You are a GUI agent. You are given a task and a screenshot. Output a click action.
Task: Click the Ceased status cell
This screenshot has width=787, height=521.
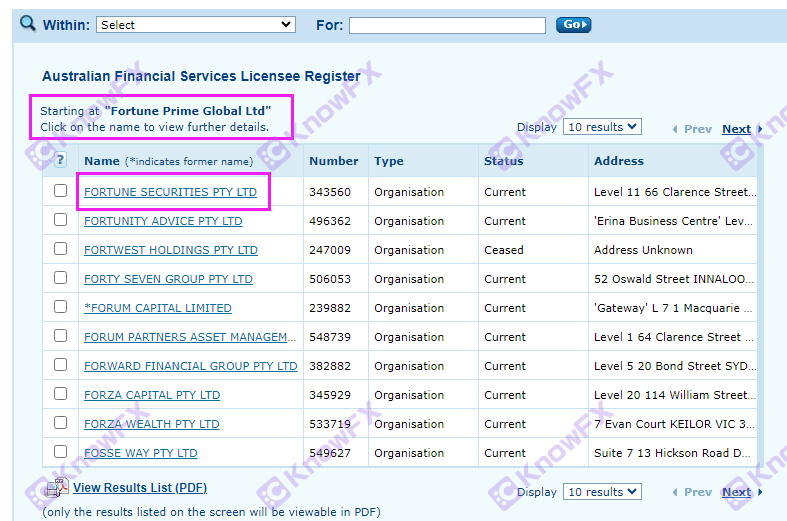point(503,250)
